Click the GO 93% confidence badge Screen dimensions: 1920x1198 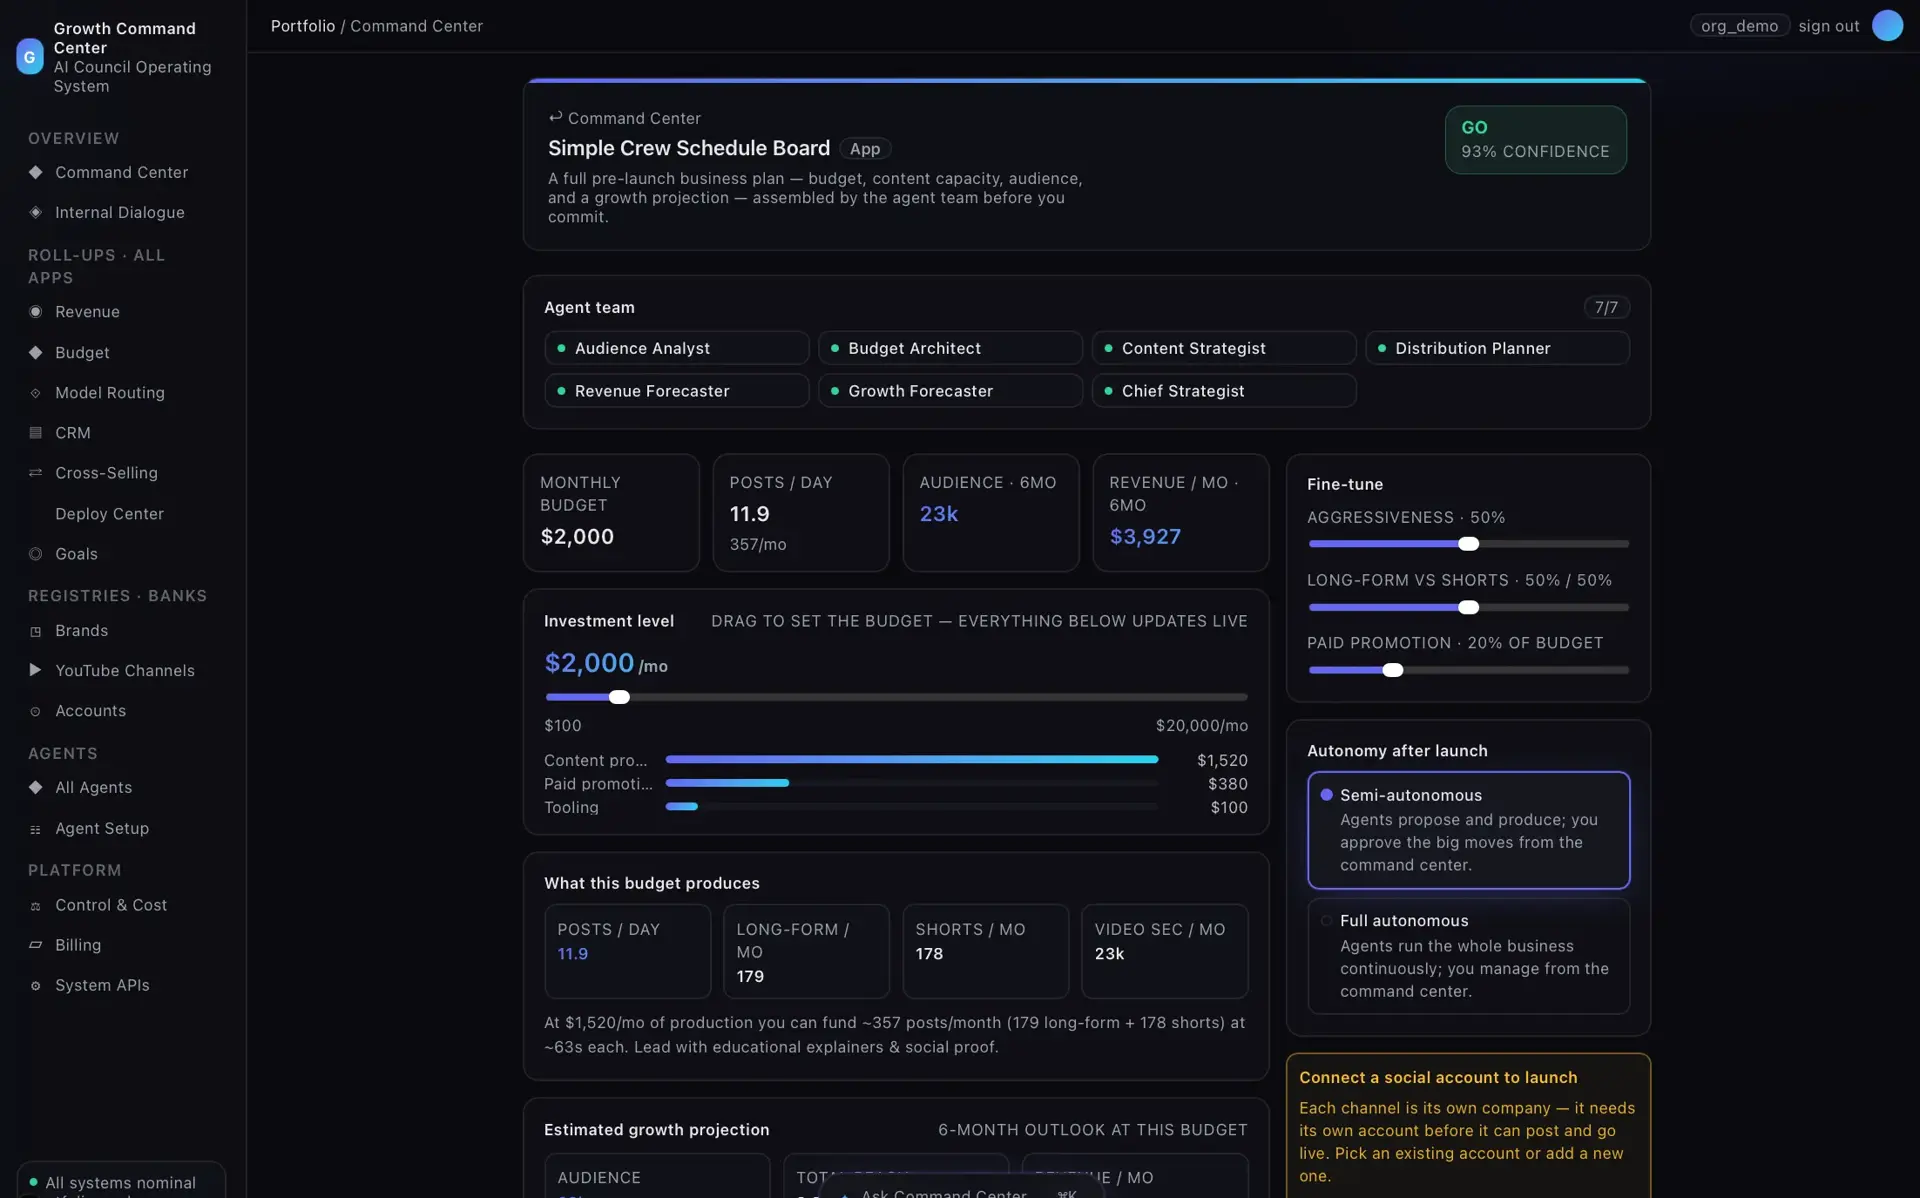coord(1535,140)
